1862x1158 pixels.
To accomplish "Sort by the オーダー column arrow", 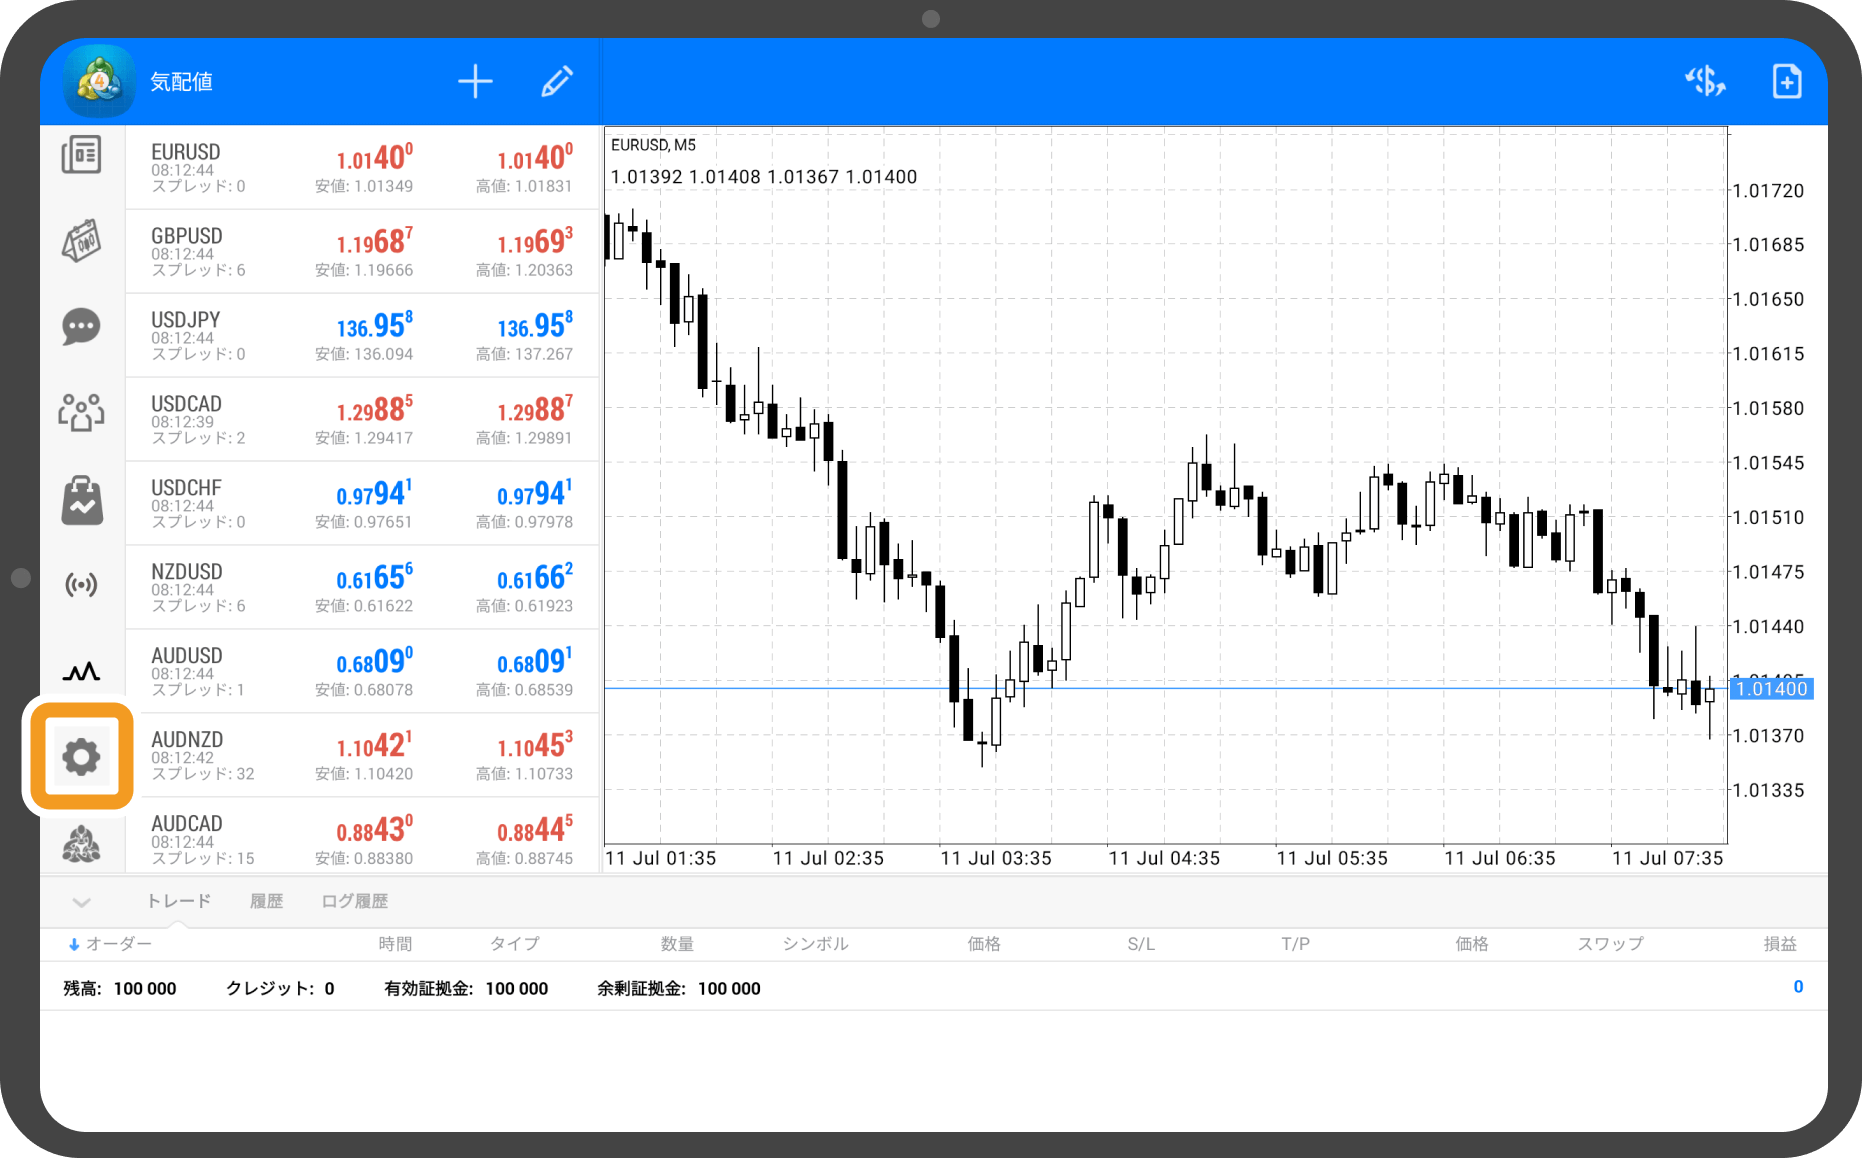I will point(74,944).
